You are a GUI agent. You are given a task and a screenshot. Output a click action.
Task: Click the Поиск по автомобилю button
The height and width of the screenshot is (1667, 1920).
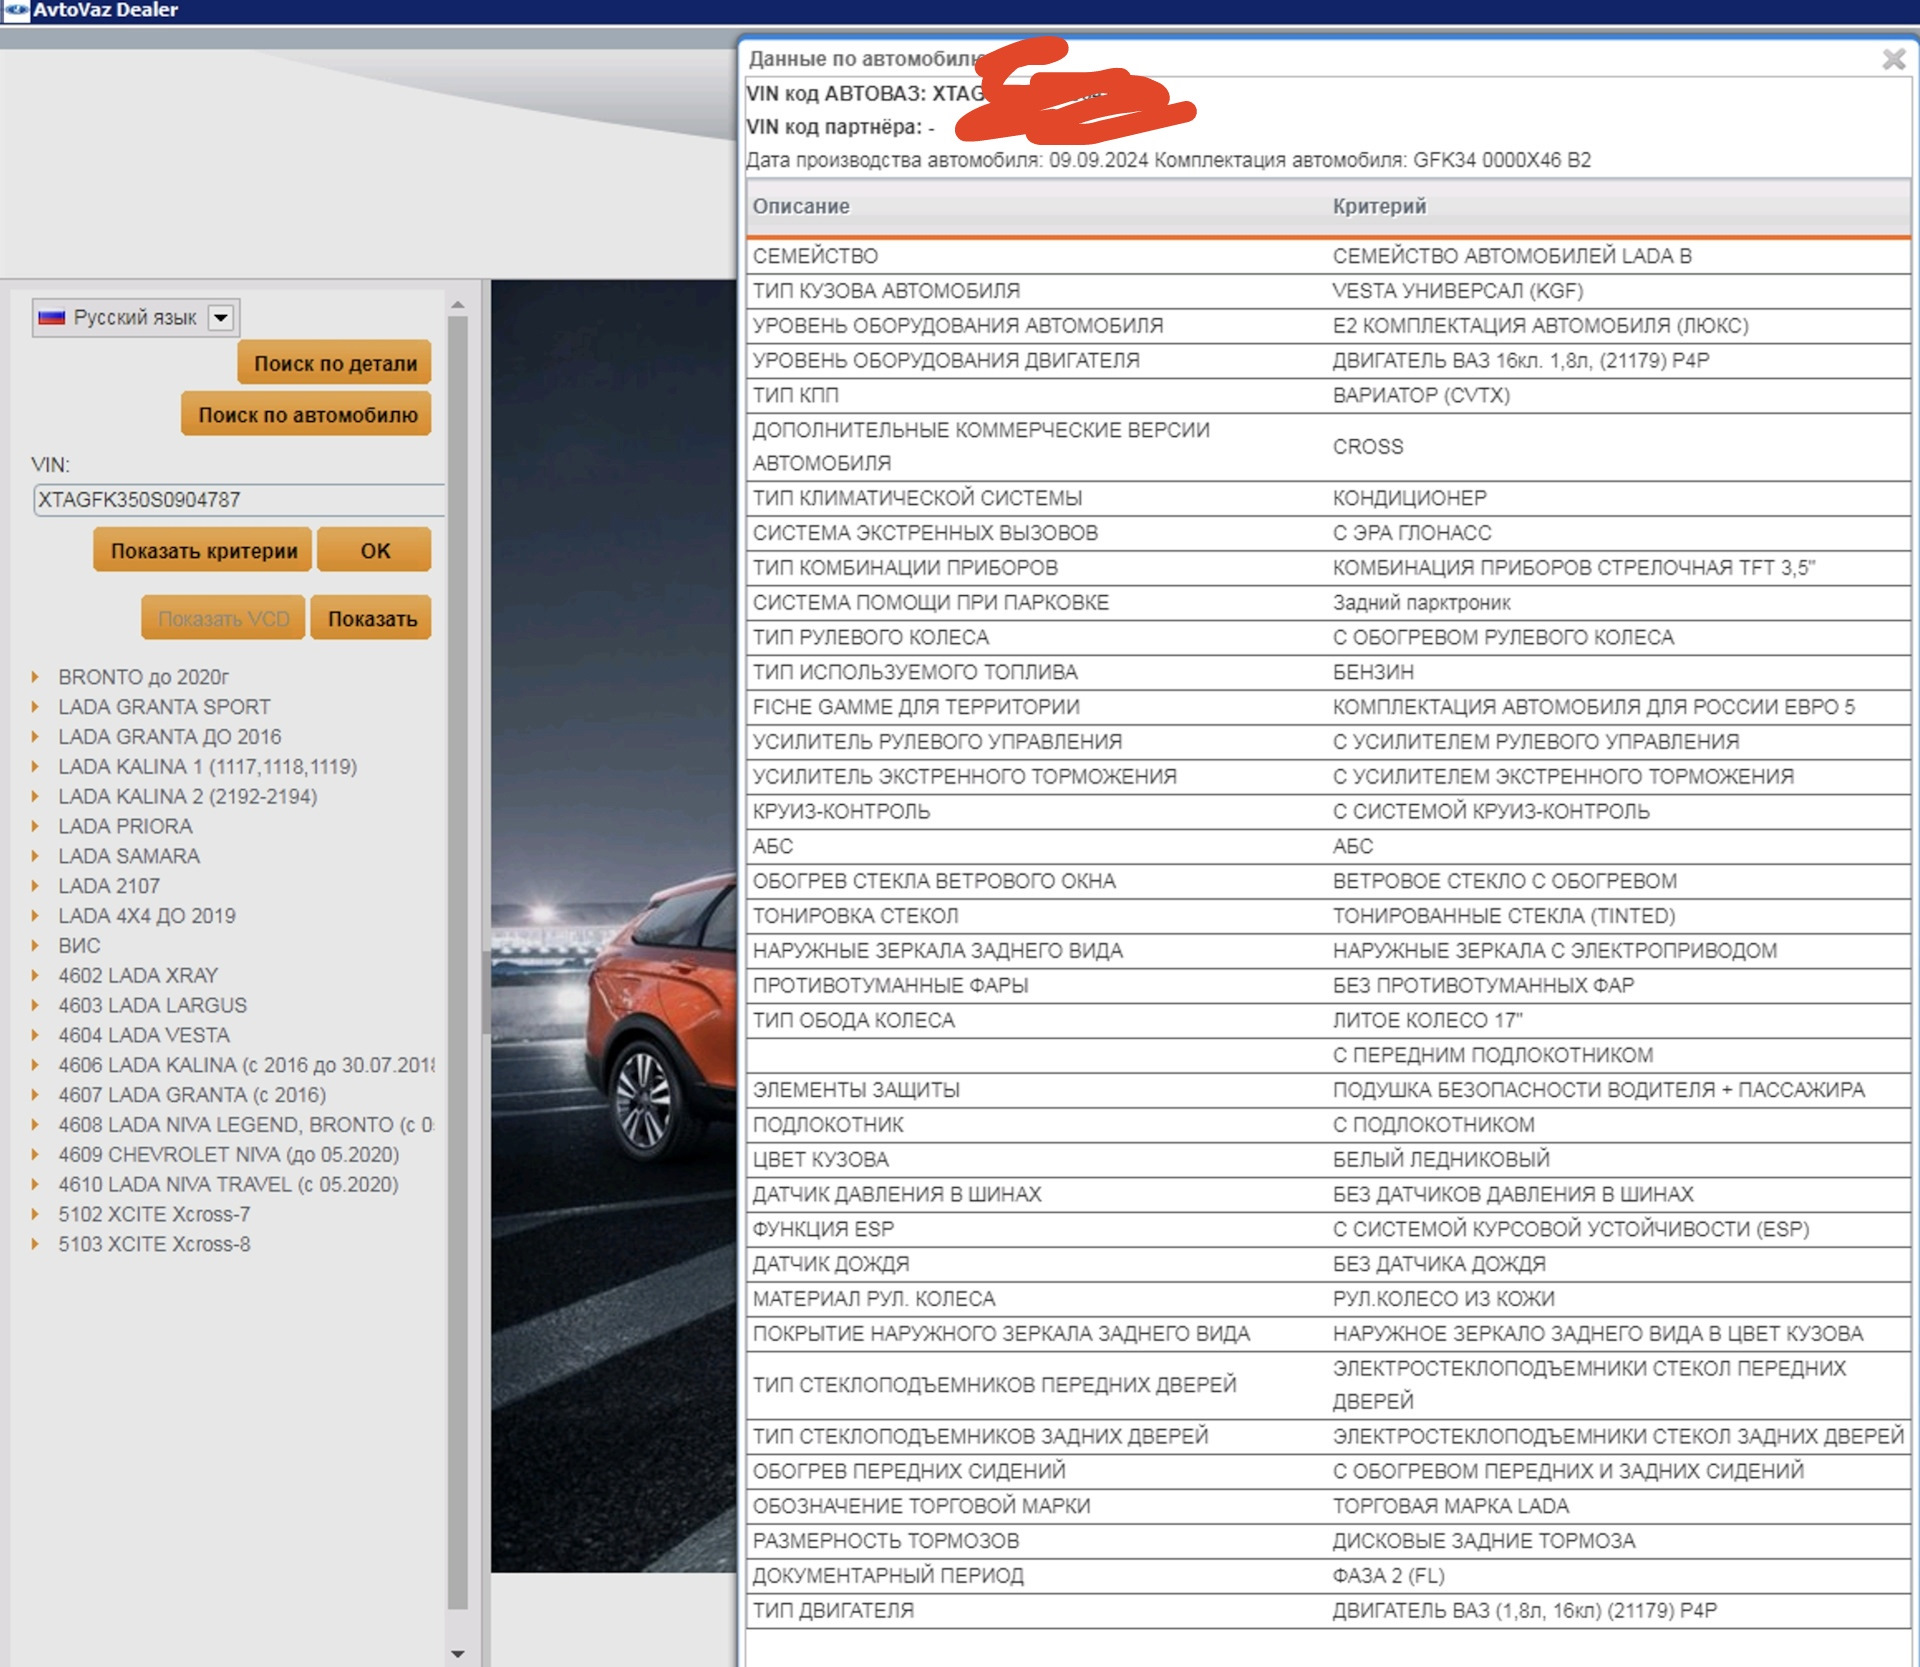point(307,415)
